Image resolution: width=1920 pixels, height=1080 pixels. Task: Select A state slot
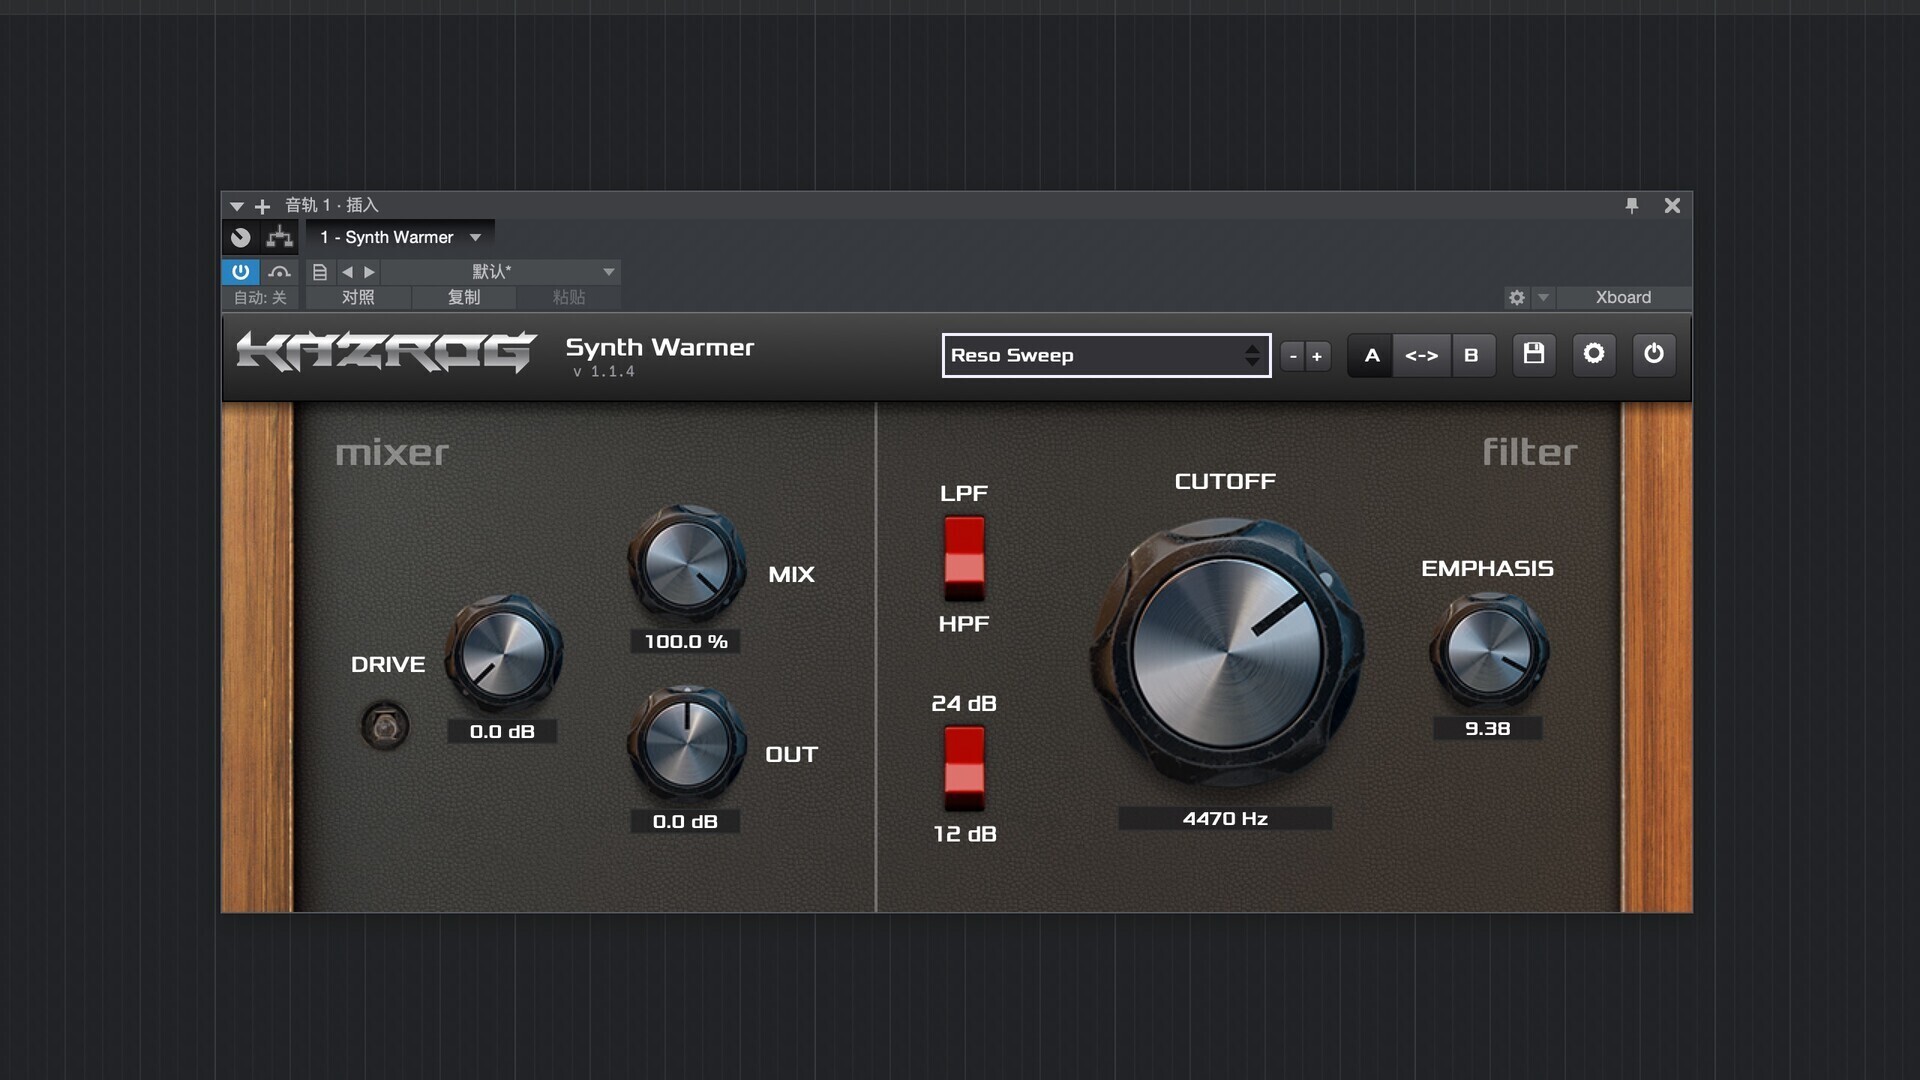pos(1371,355)
